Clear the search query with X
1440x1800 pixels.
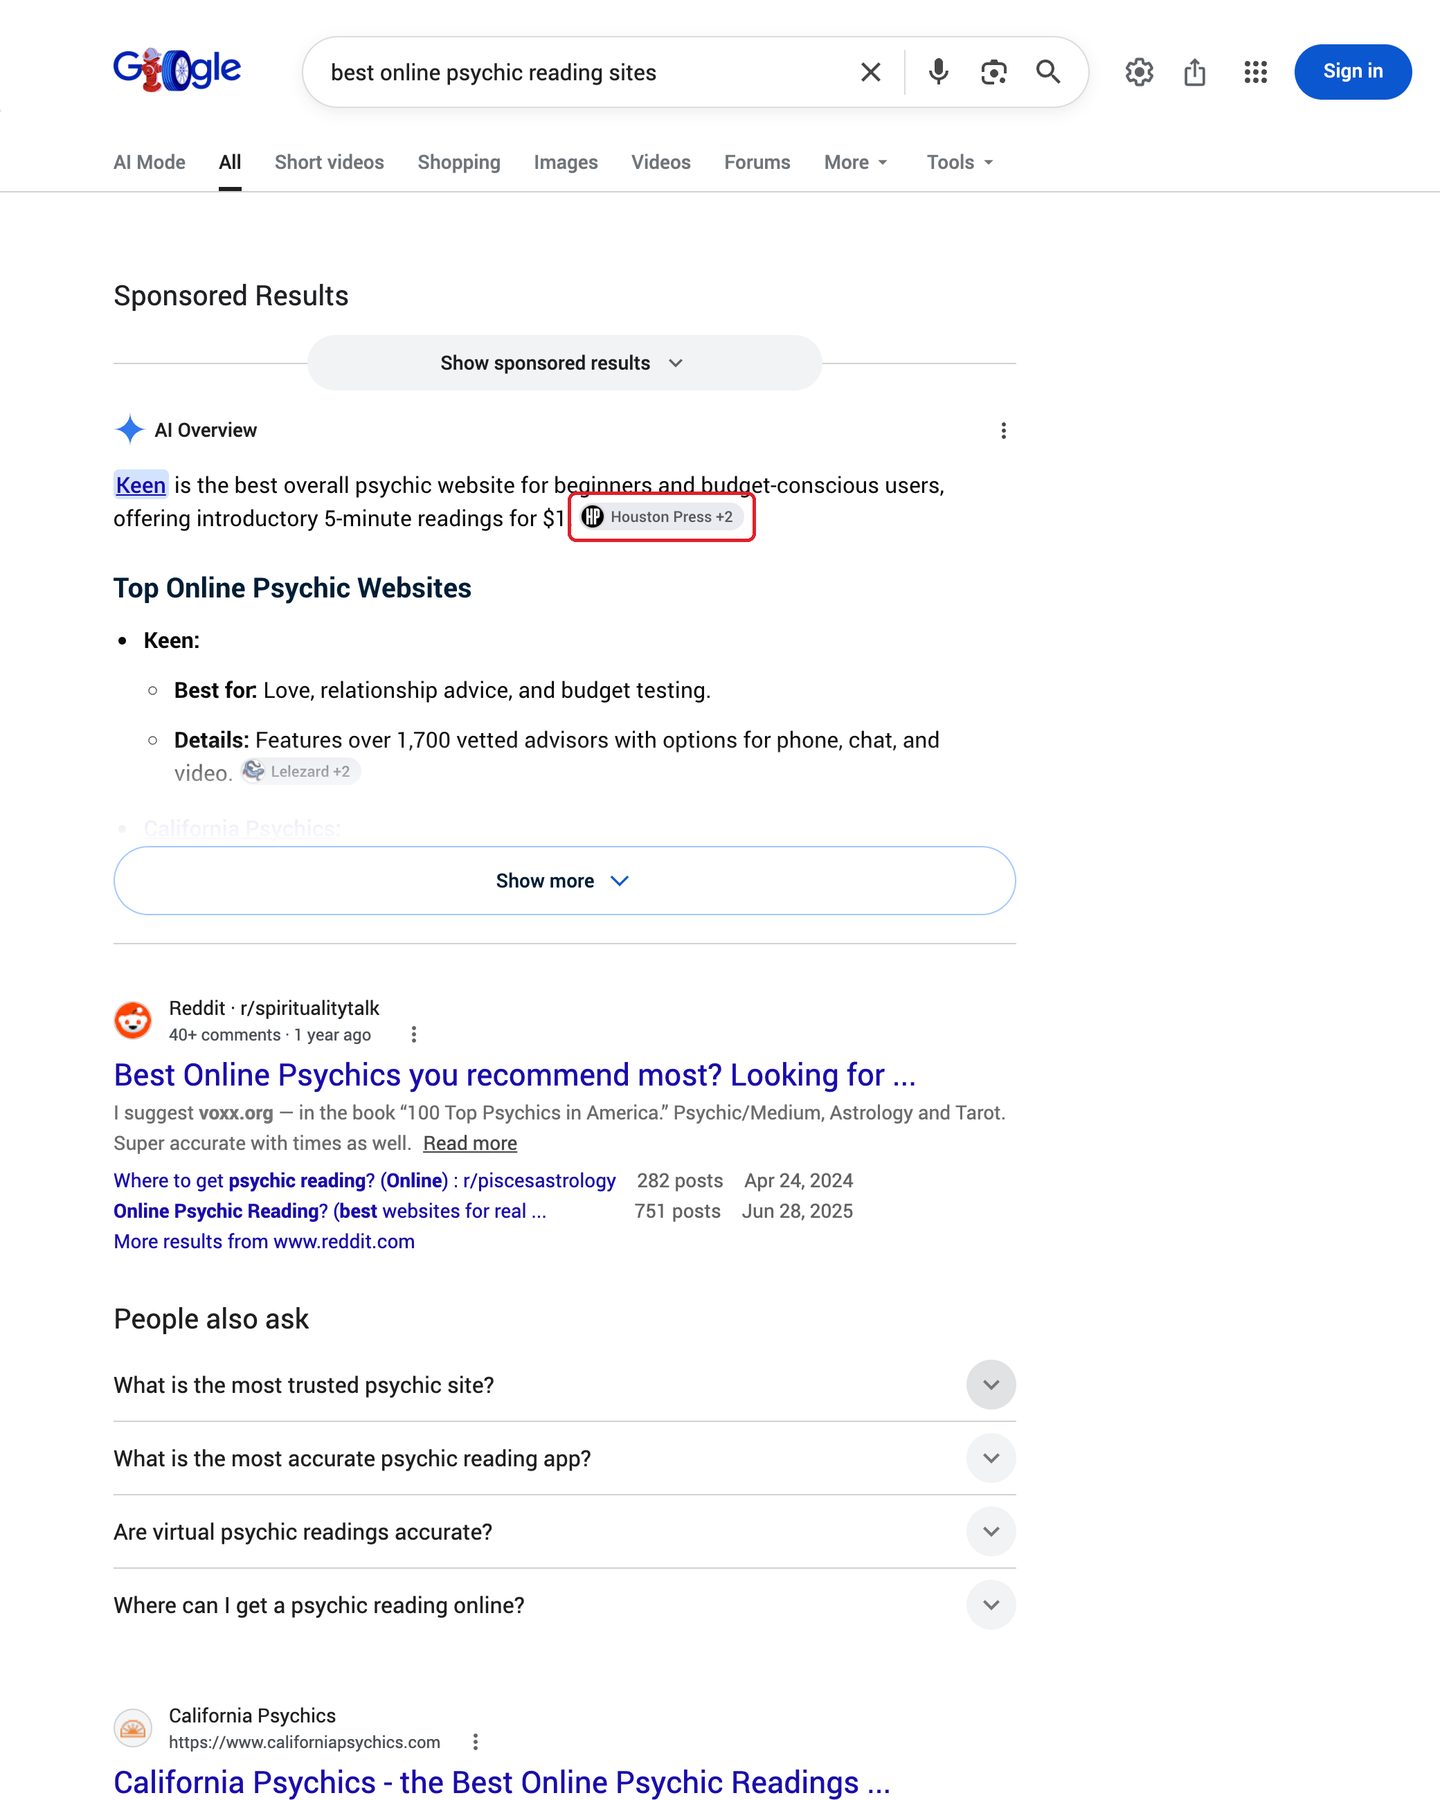[x=871, y=72]
